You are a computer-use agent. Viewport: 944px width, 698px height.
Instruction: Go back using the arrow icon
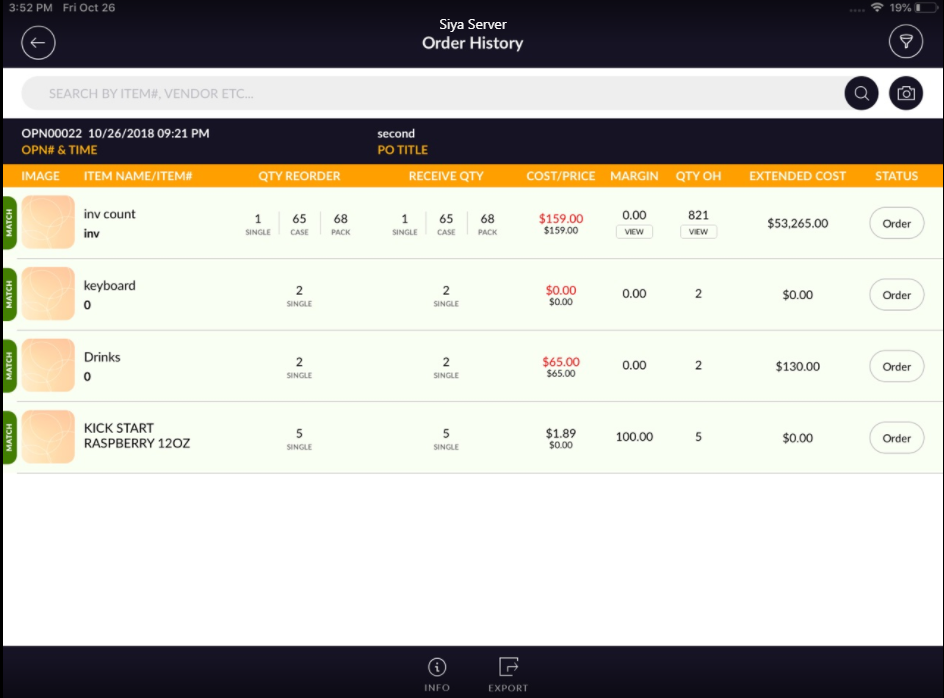pos(38,42)
